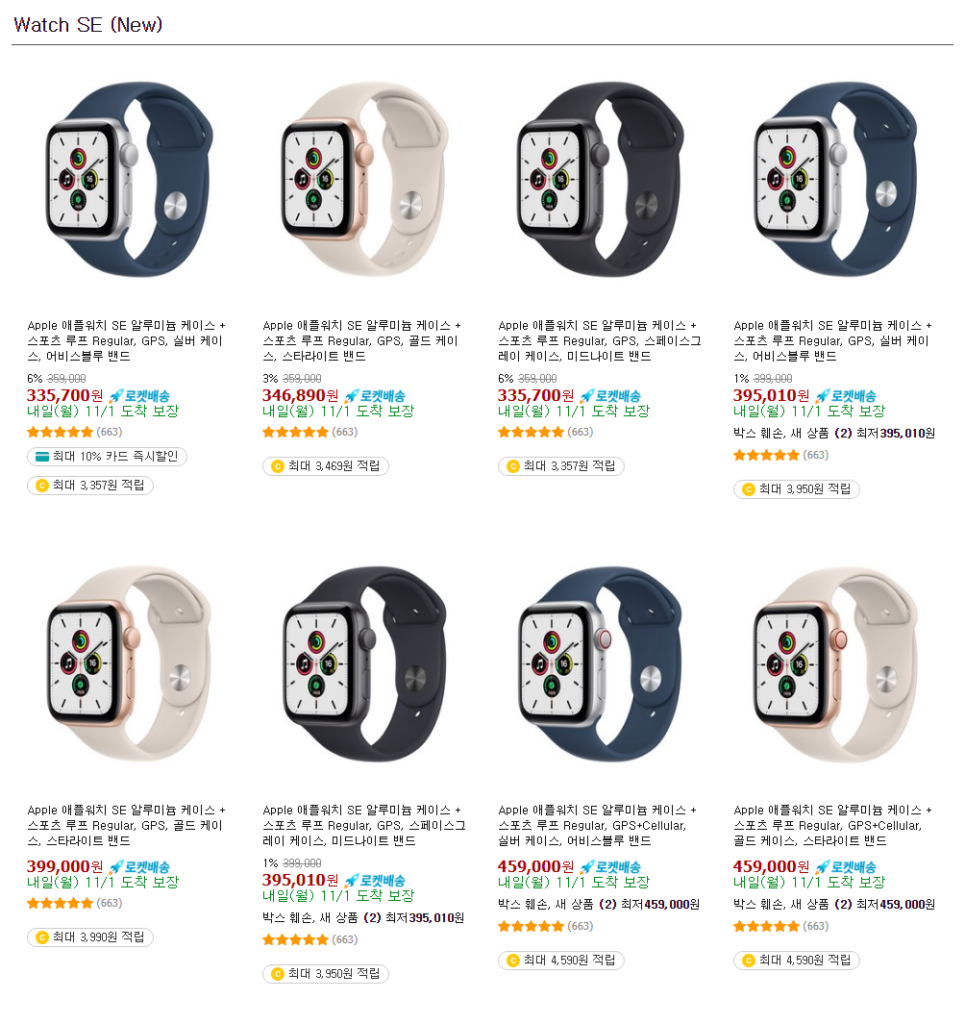Image resolution: width=965 pixels, height=1024 pixels.
Task: Open the gold case Starlight watch image priced 346,890원
Action: tap(364, 180)
